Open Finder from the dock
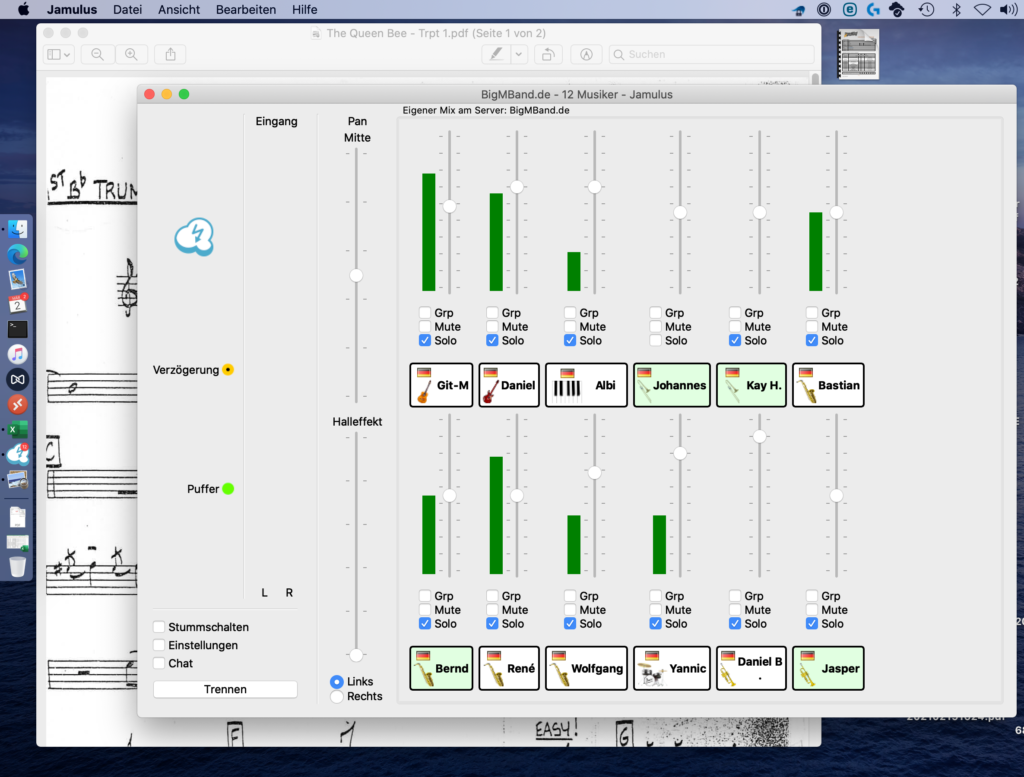Screen dimensions: 1024x777 (x=18, y=229)
